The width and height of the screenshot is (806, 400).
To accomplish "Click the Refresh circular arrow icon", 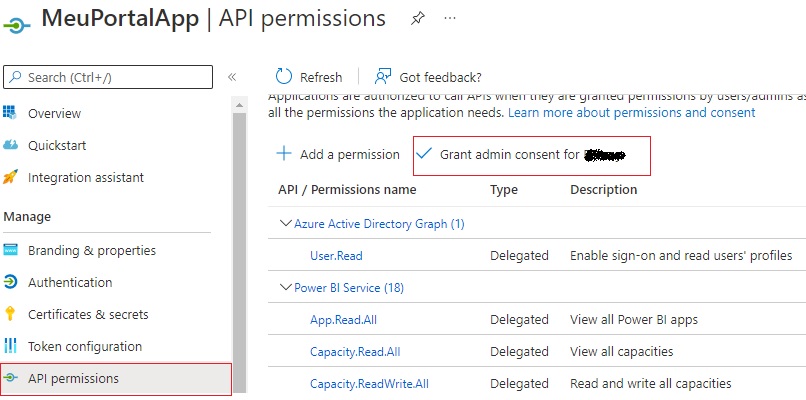I will point(284,77).
